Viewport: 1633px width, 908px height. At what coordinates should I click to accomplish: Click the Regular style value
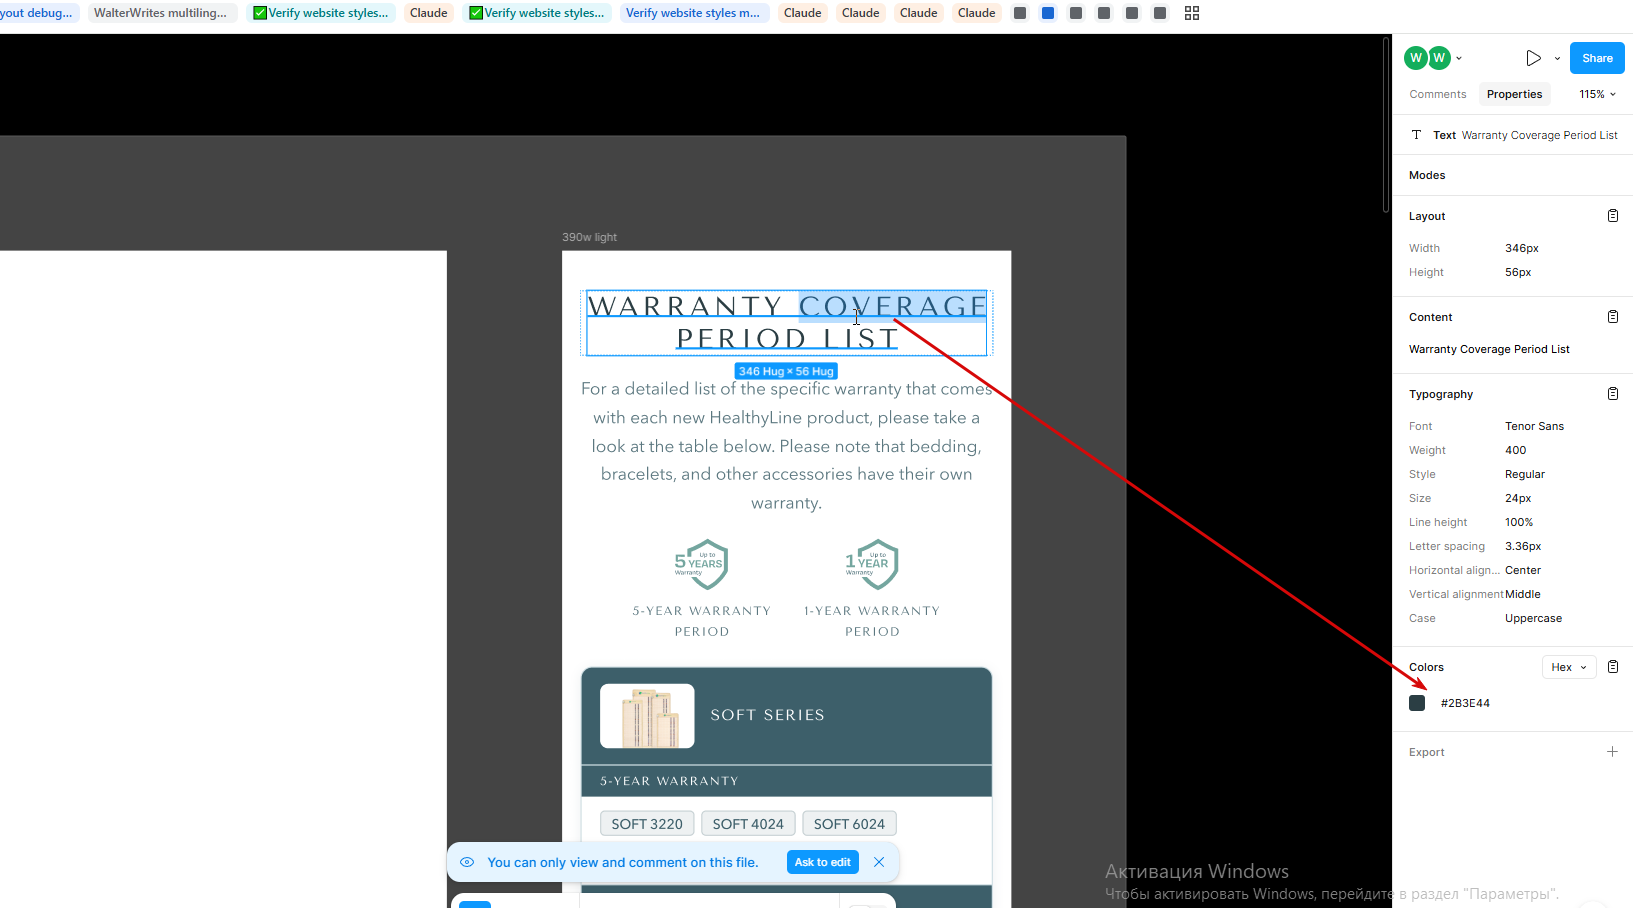point(1525,474)
